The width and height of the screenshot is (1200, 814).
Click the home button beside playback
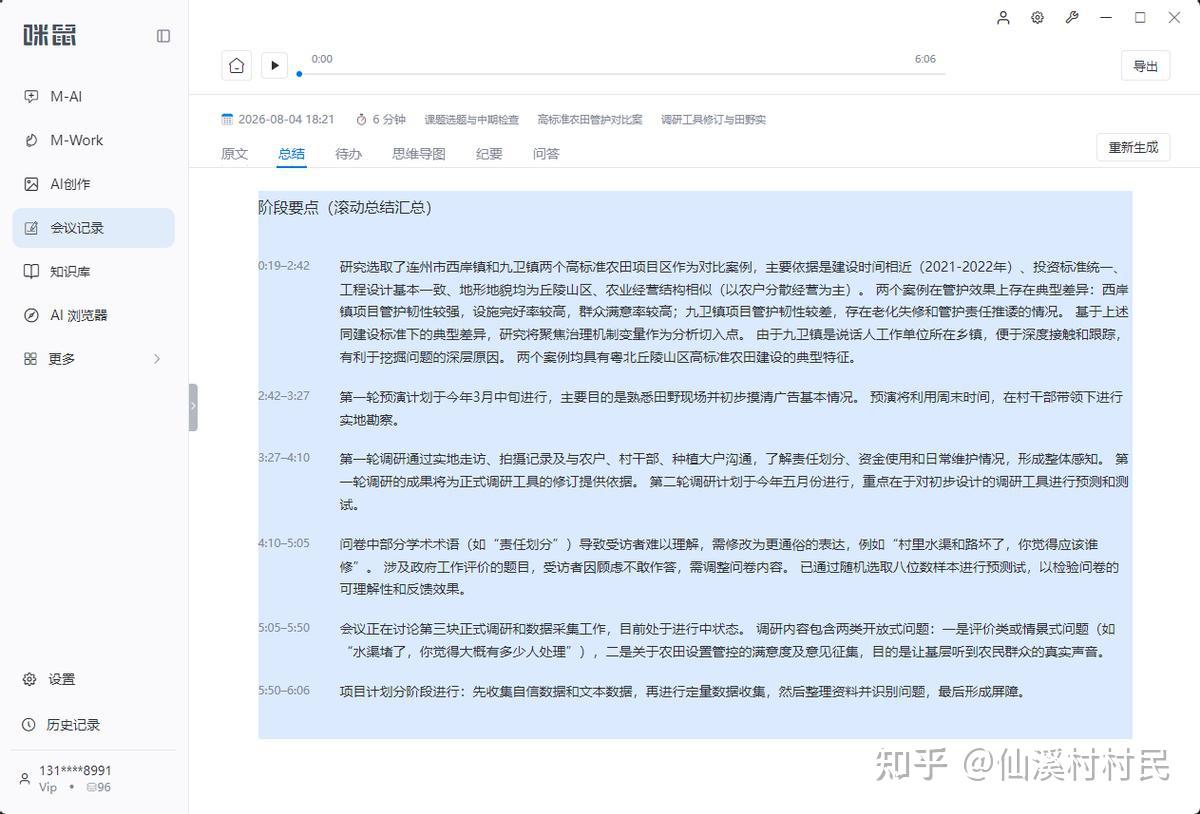236,65
